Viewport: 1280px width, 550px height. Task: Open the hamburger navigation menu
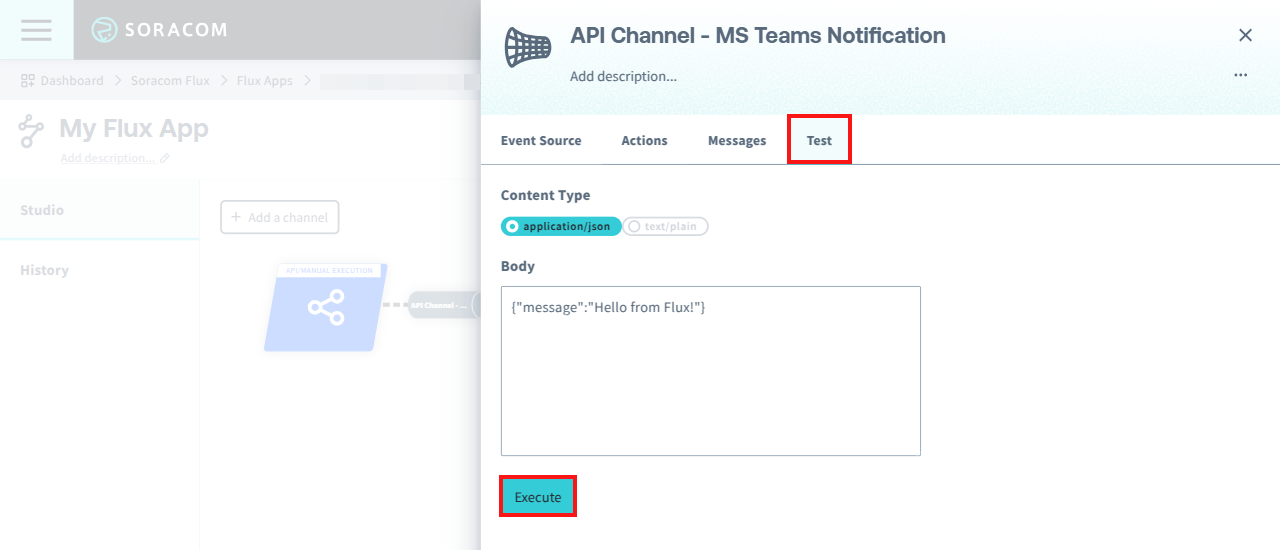coord(36,29)
